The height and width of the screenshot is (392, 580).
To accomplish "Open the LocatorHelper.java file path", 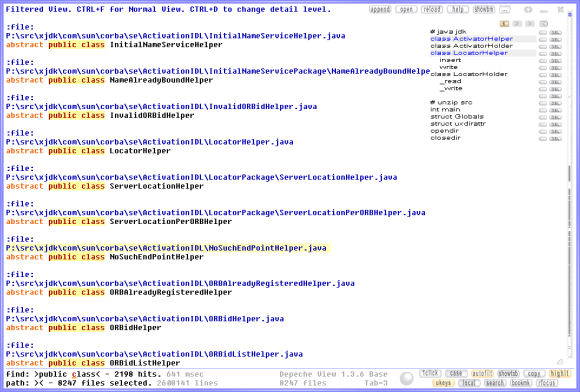I will (x=150, y=142).
